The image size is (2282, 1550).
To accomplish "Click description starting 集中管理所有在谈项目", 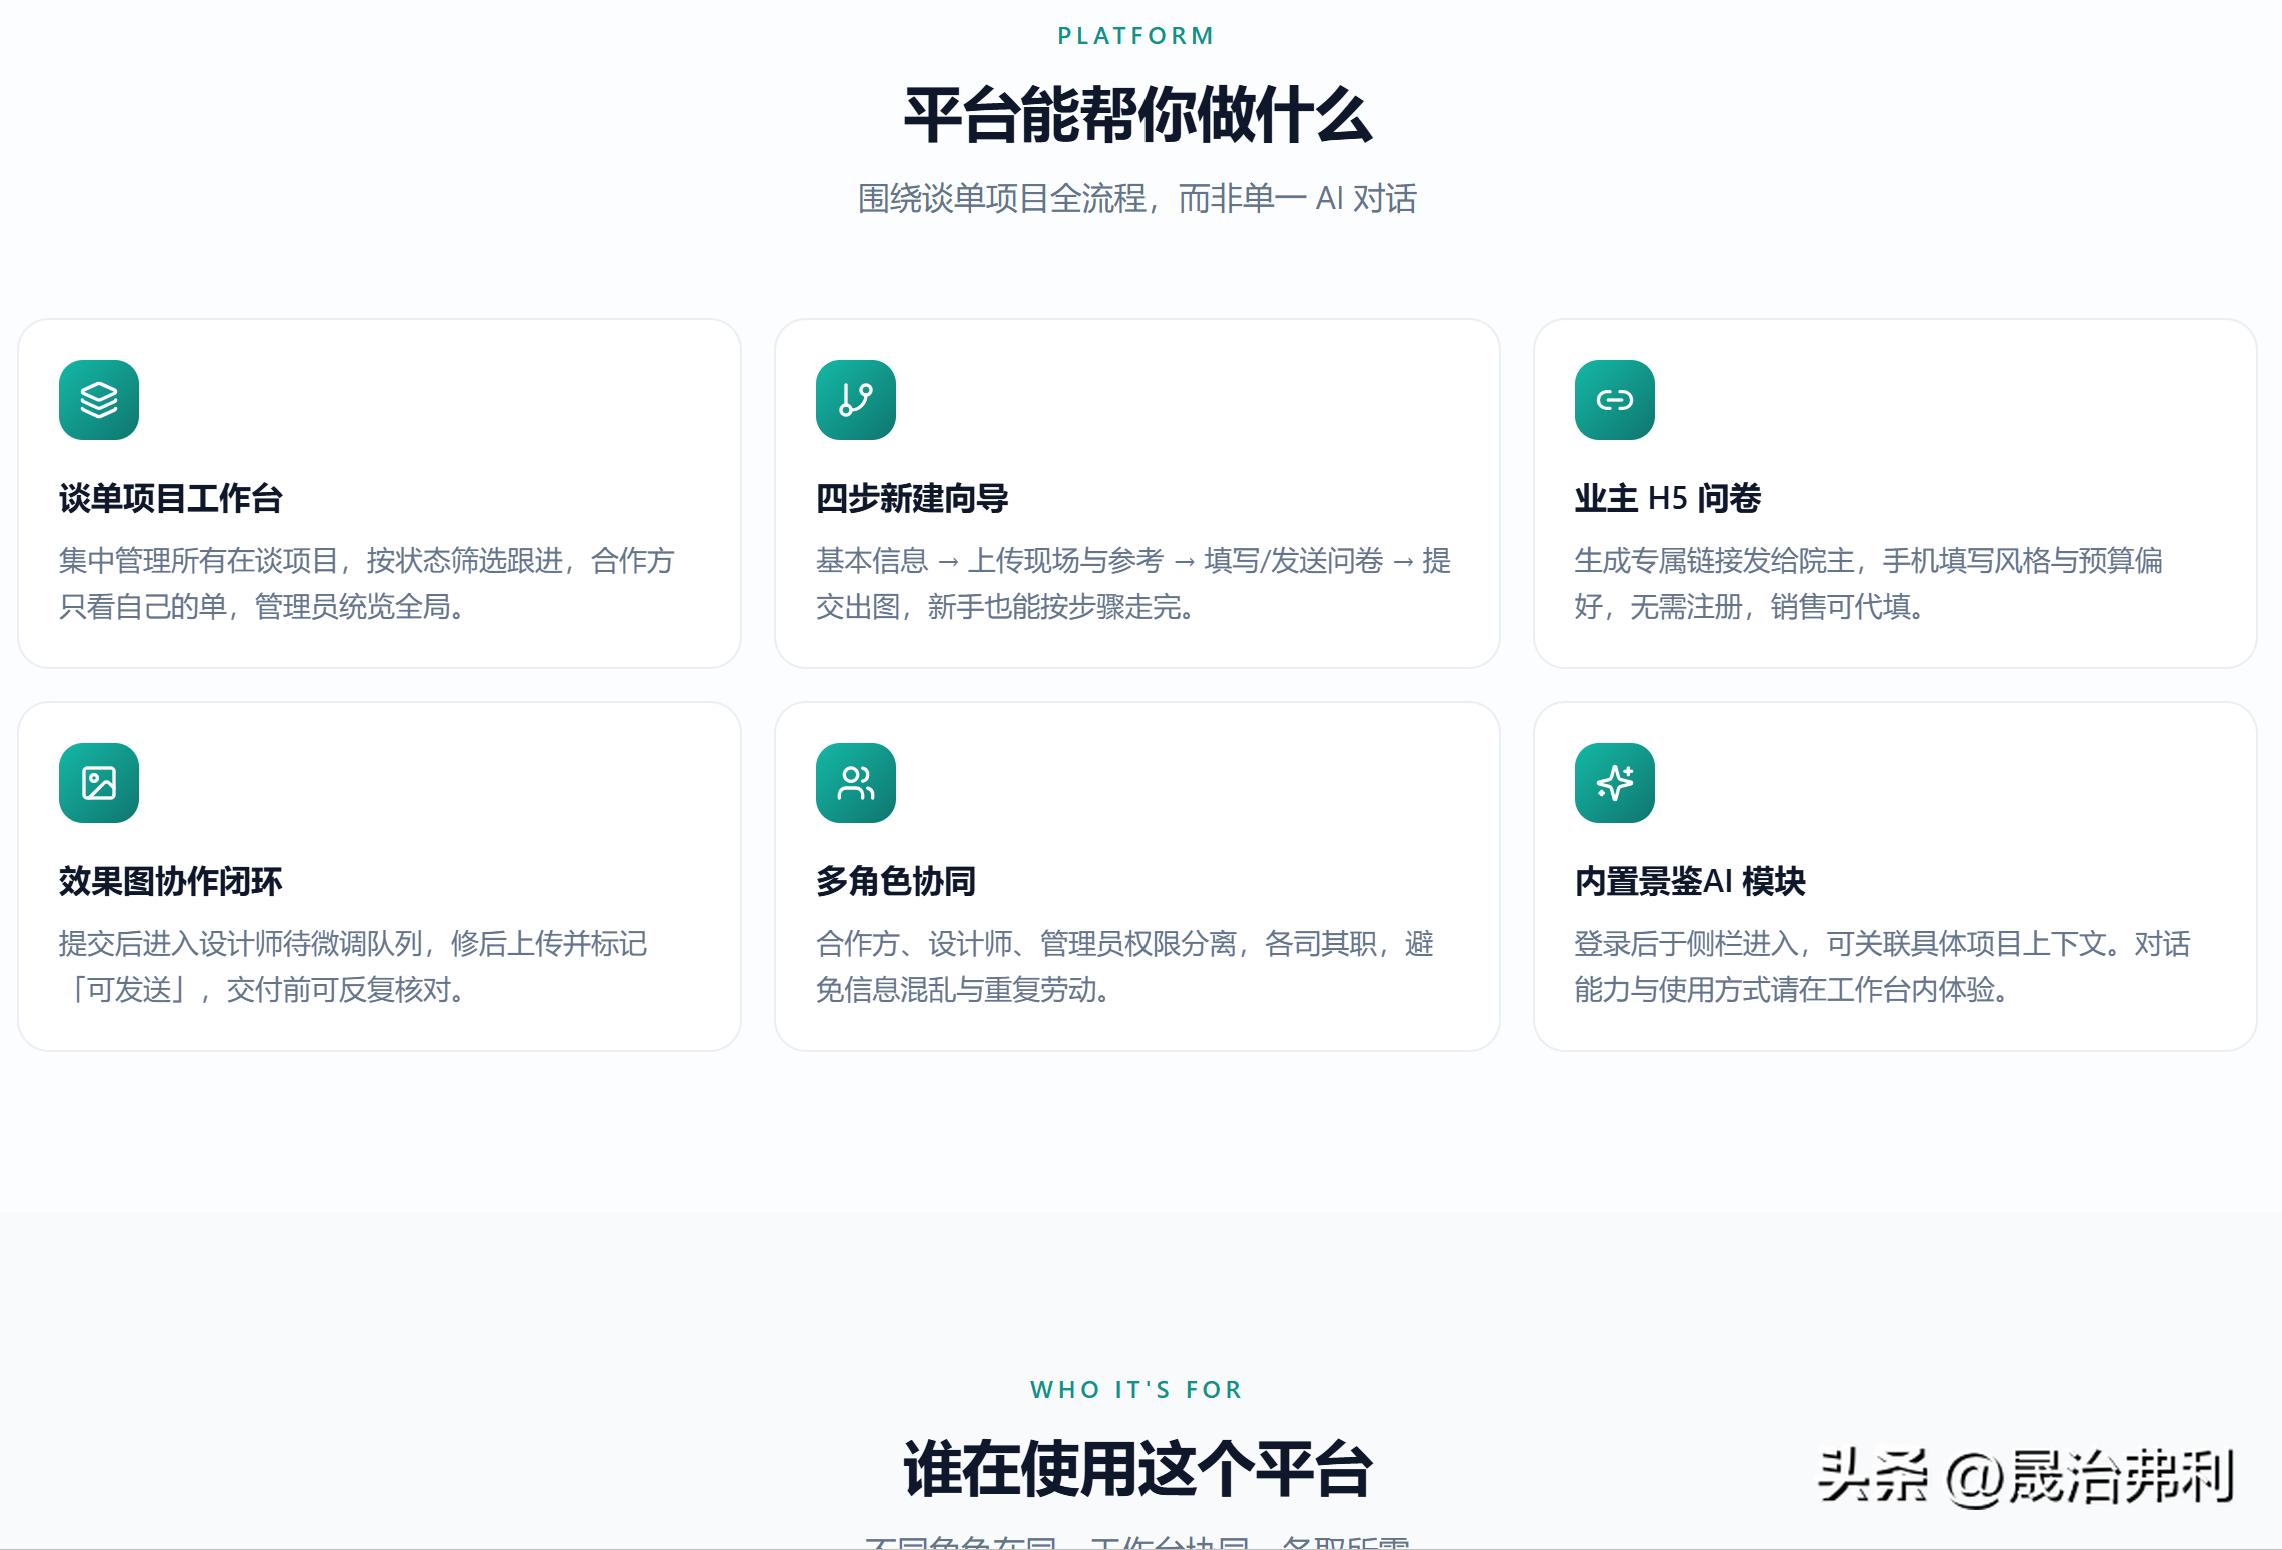I will [x=367, y=583].
